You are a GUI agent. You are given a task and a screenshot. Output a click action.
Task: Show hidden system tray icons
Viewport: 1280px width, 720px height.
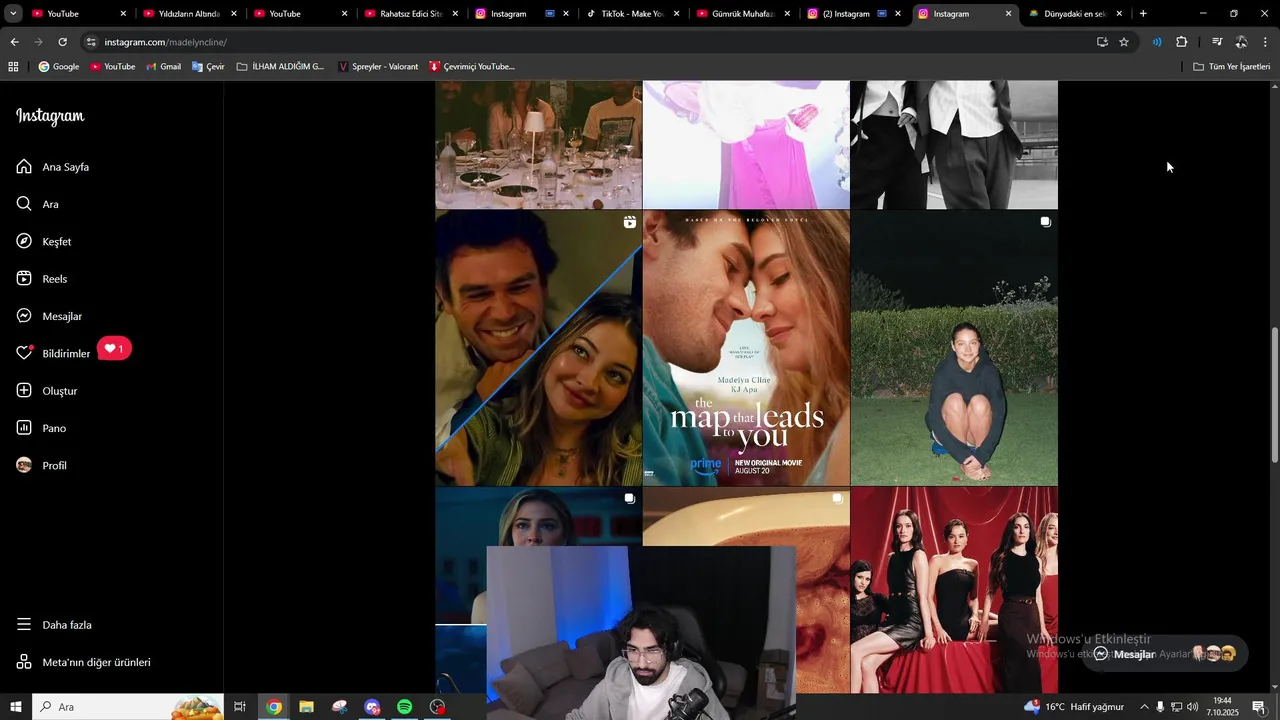[x=1144, y=707]
